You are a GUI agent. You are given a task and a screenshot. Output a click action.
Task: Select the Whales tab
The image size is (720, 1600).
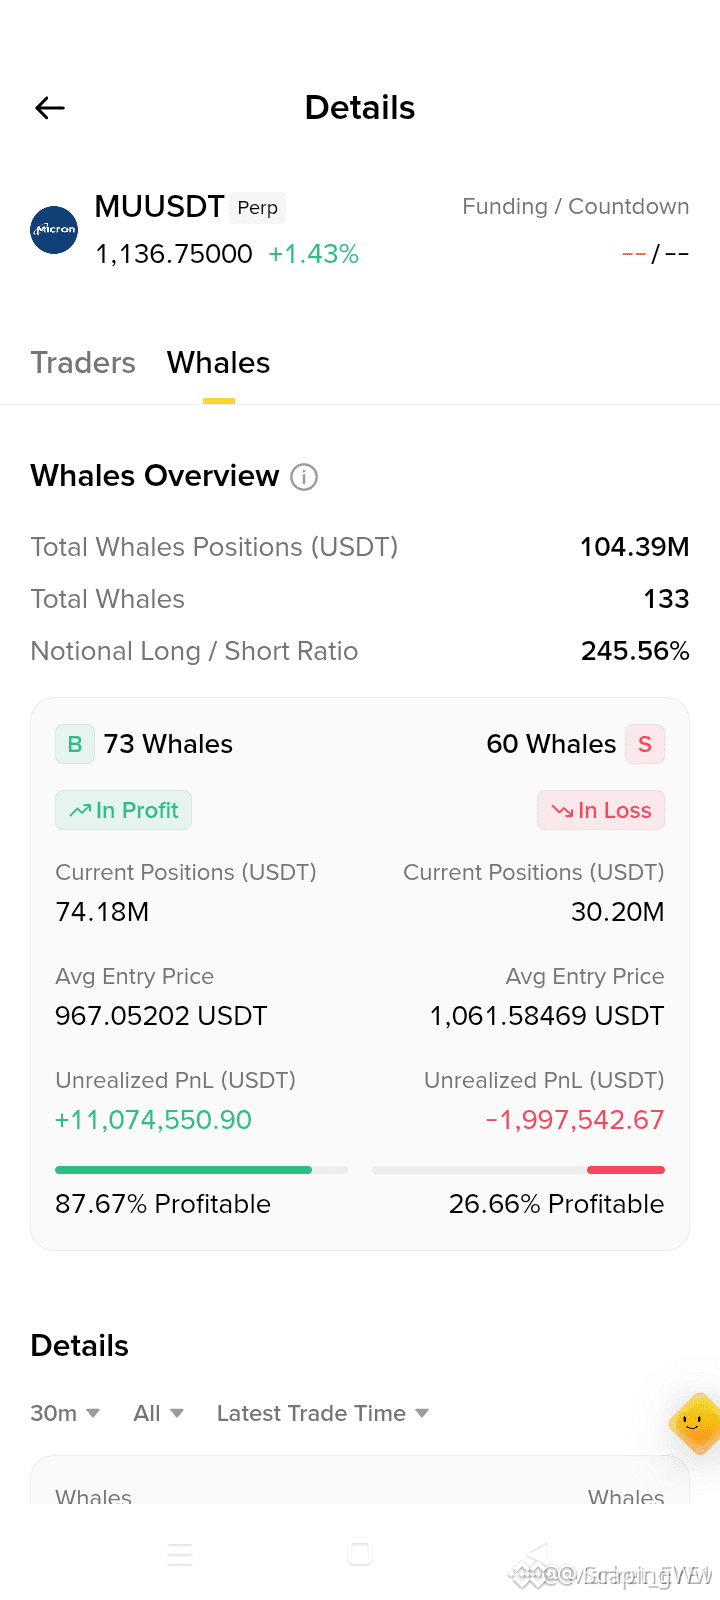pyautogui.click(x=219, y=362)
